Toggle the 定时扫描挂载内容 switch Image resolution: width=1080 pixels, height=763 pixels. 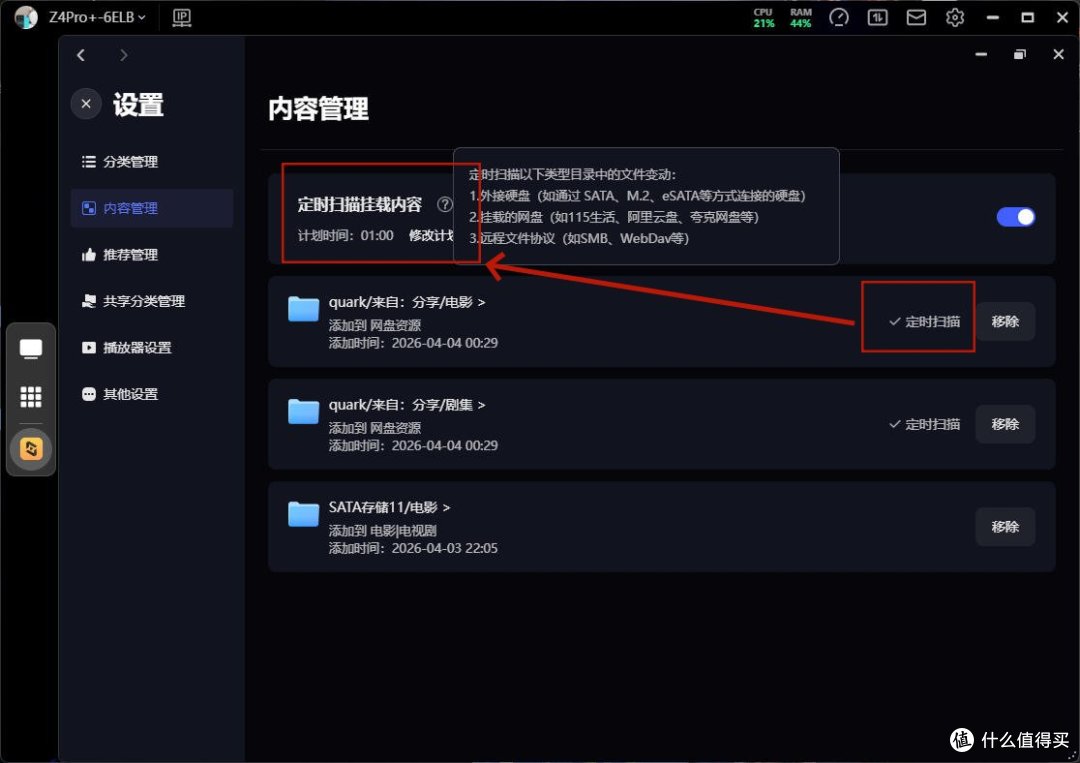1015,217
